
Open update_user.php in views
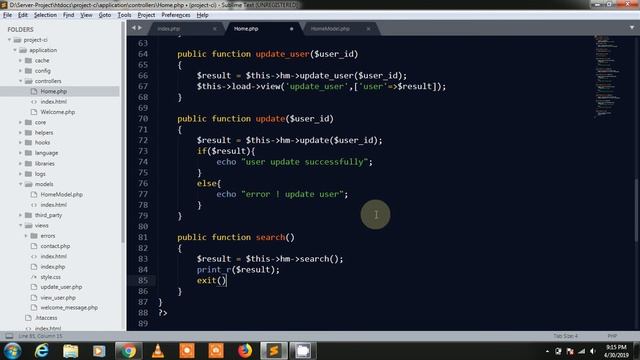click(x=61, y=287)
